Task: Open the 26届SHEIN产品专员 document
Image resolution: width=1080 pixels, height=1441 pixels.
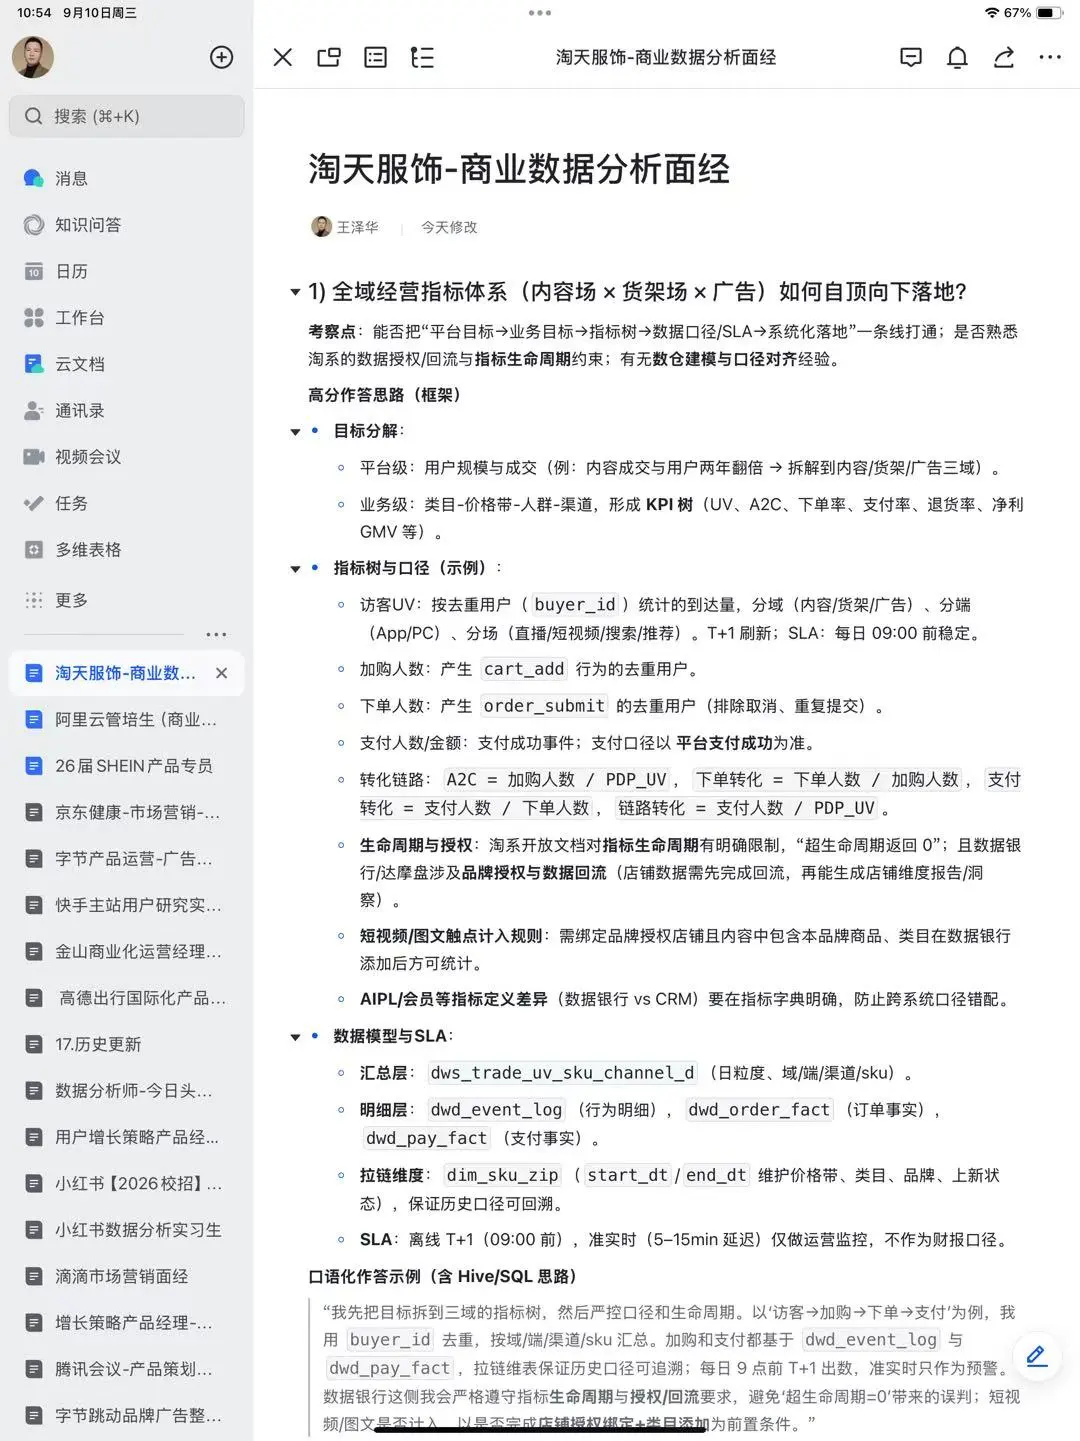Action: [x=127, y=766]
